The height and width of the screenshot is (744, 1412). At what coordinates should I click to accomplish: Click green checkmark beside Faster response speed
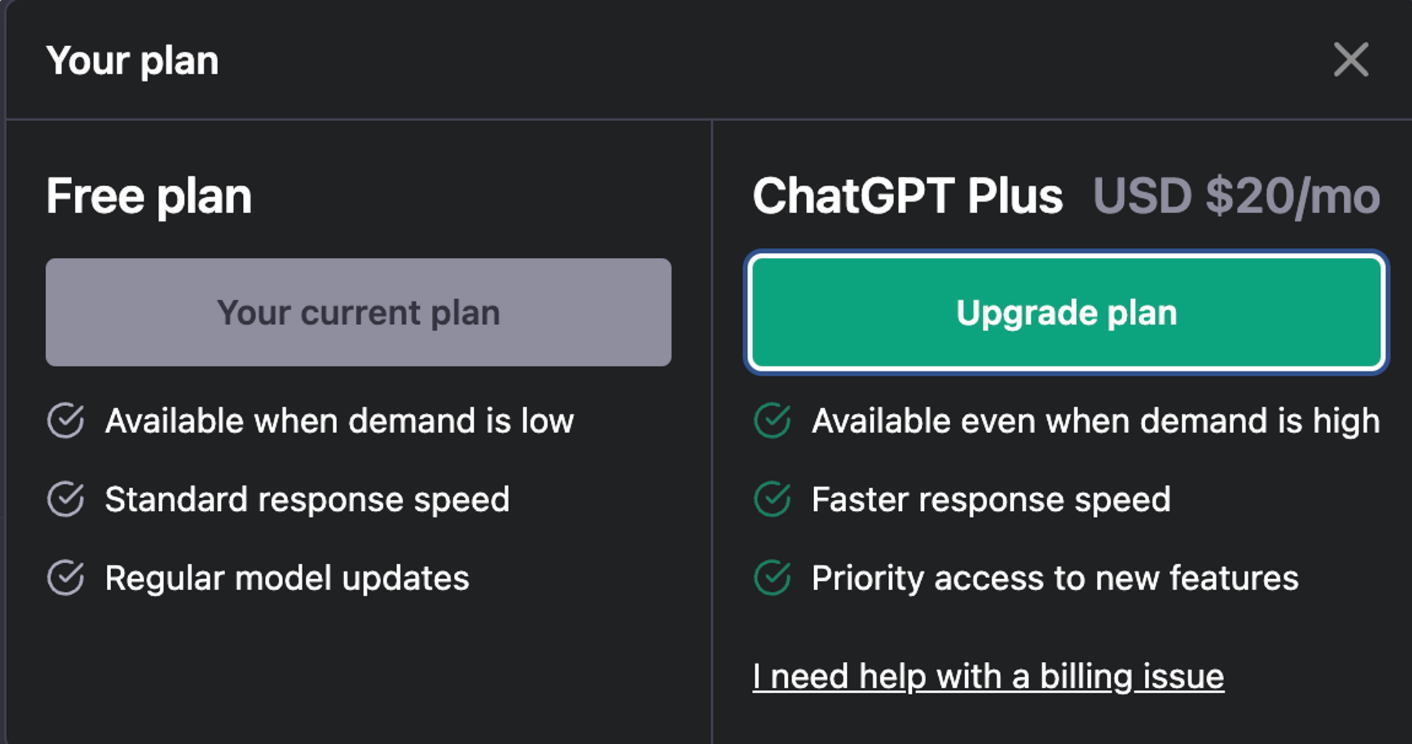pos(772,499)
